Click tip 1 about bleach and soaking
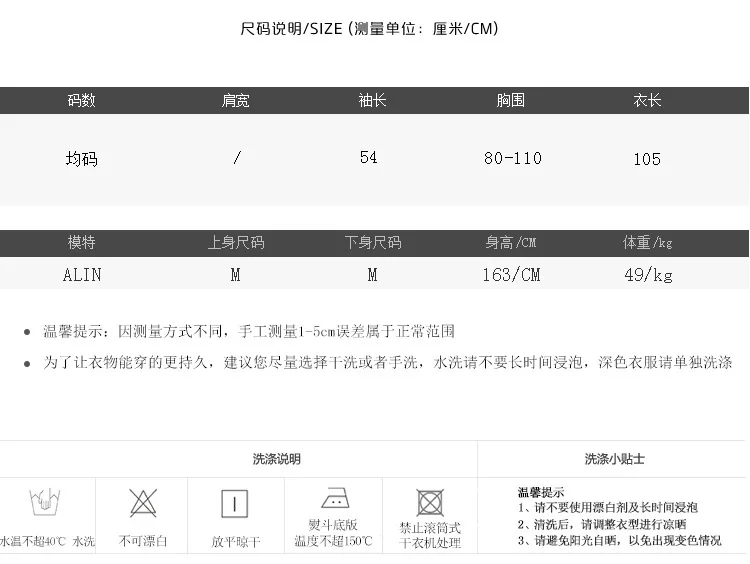Screen dimensions: 750x564 (607, 508)
